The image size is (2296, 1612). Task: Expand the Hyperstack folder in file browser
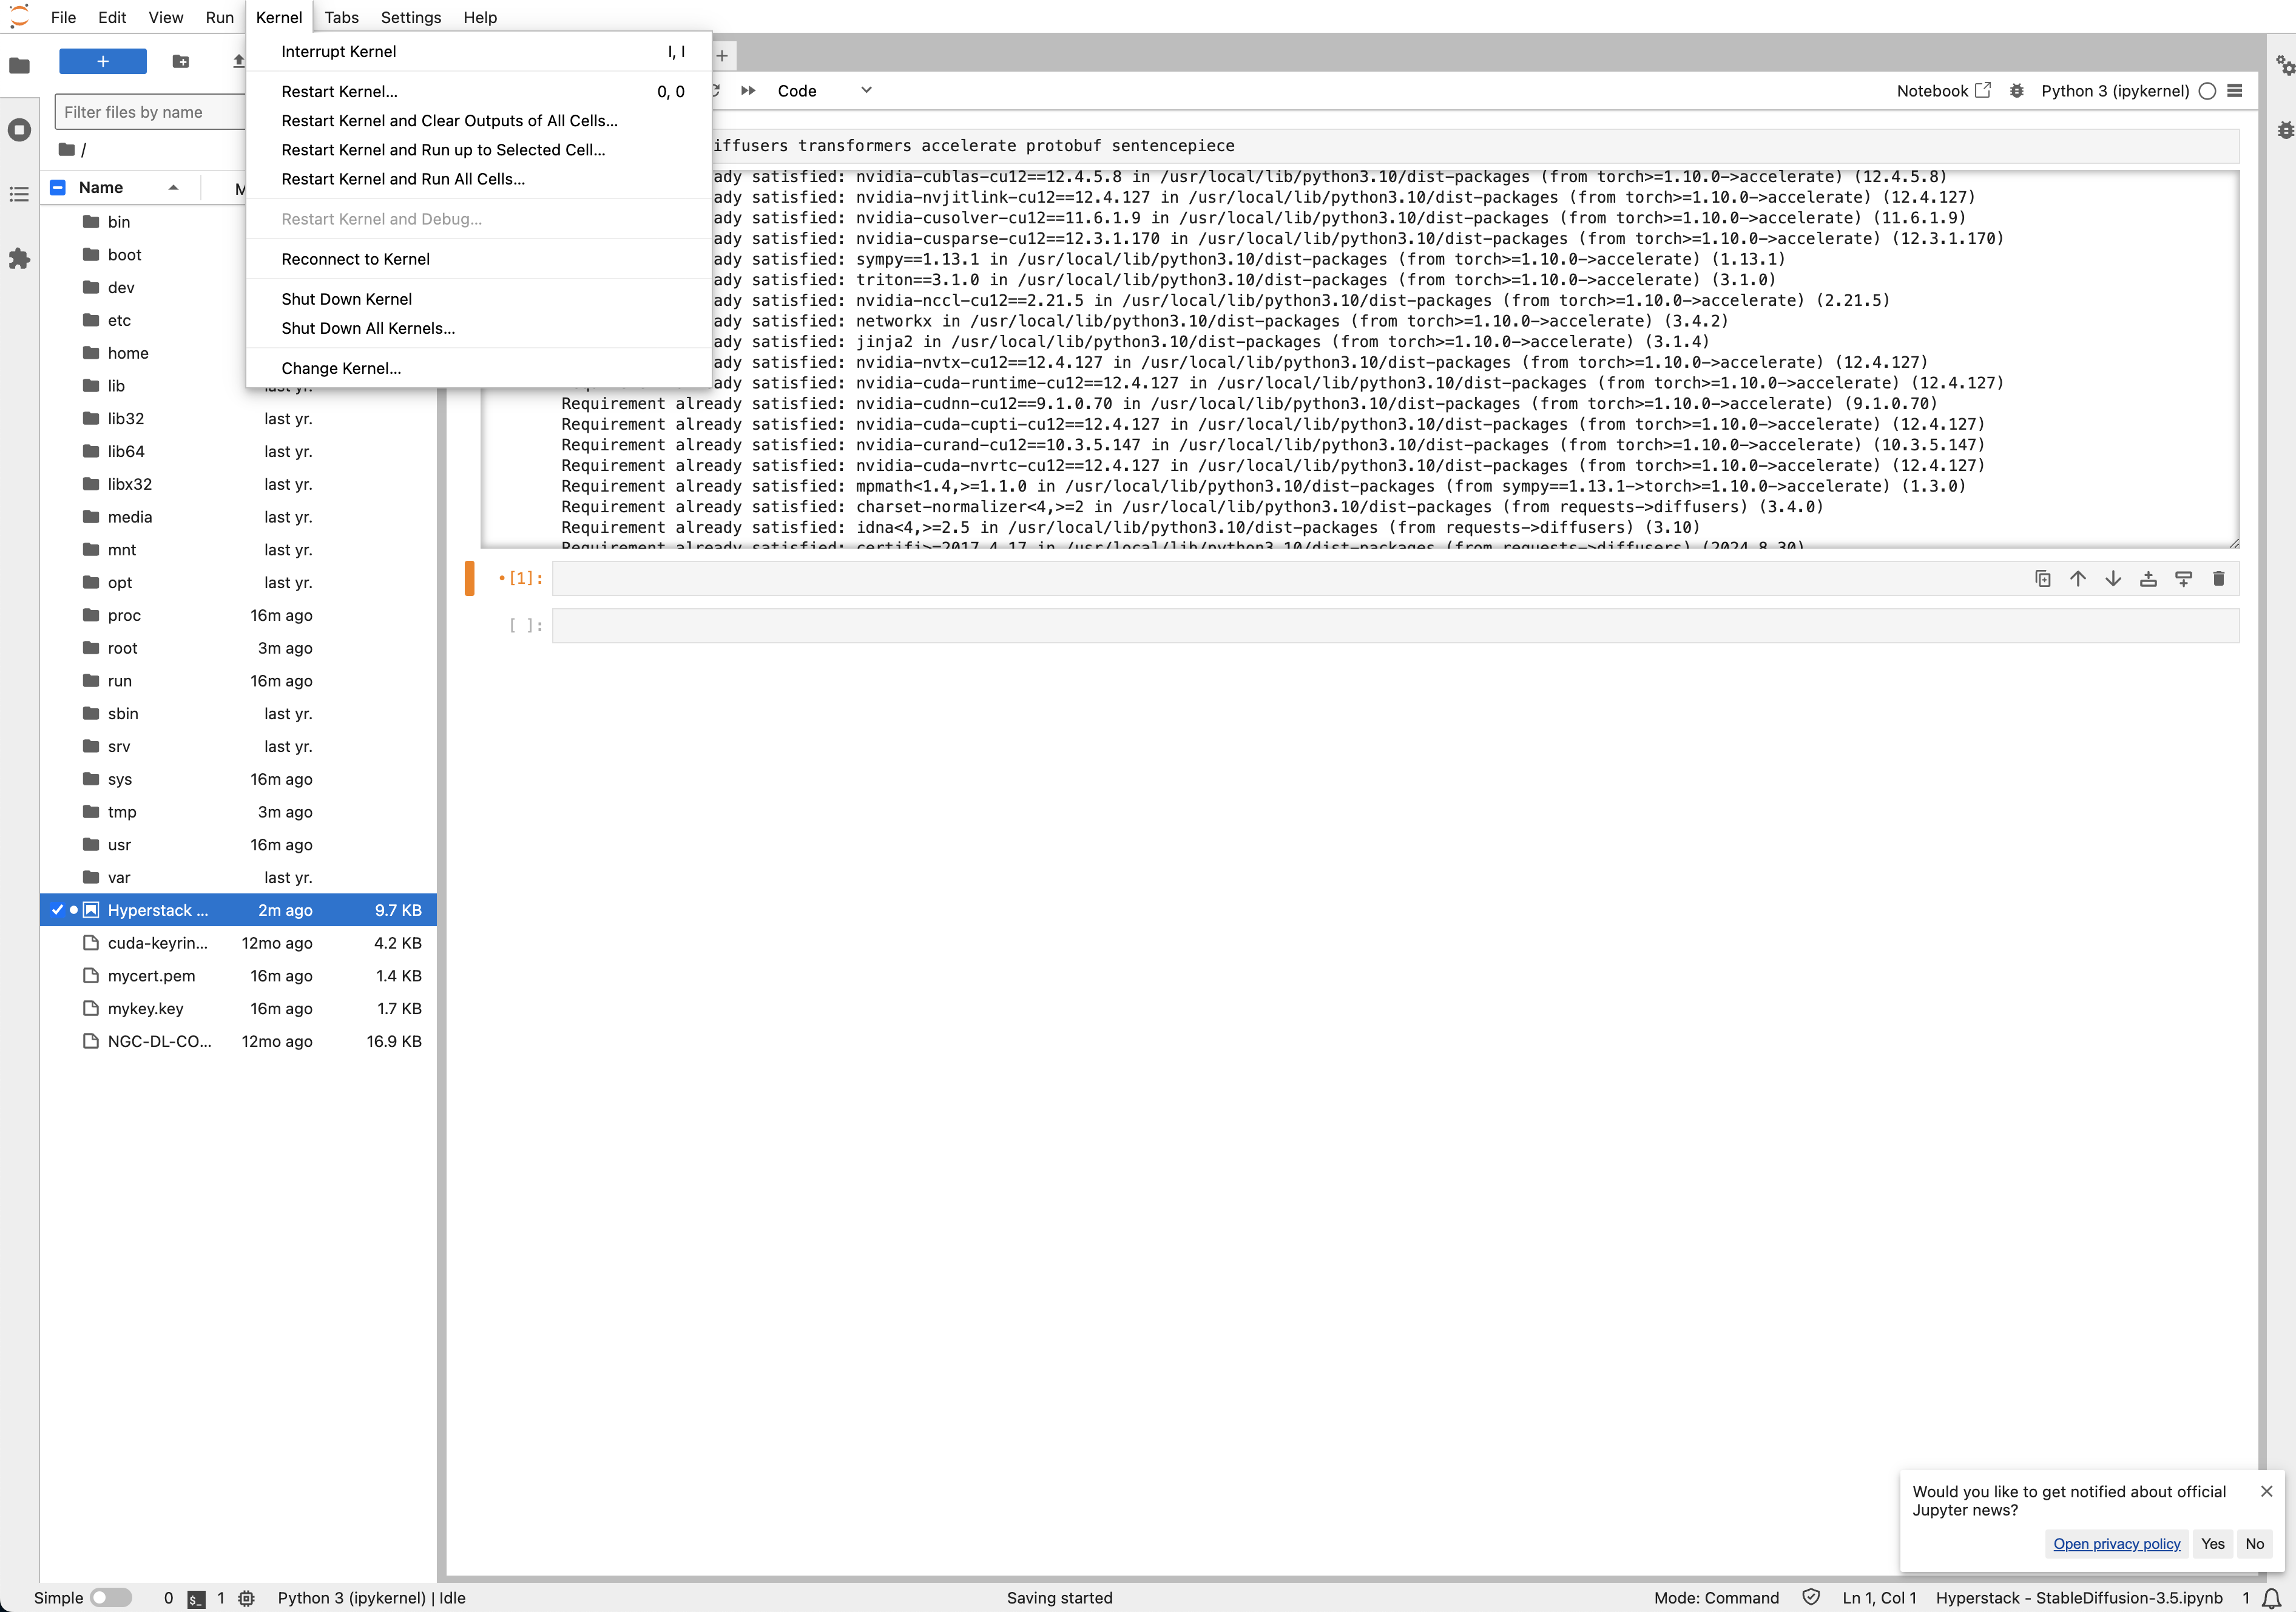coord(157,909)
